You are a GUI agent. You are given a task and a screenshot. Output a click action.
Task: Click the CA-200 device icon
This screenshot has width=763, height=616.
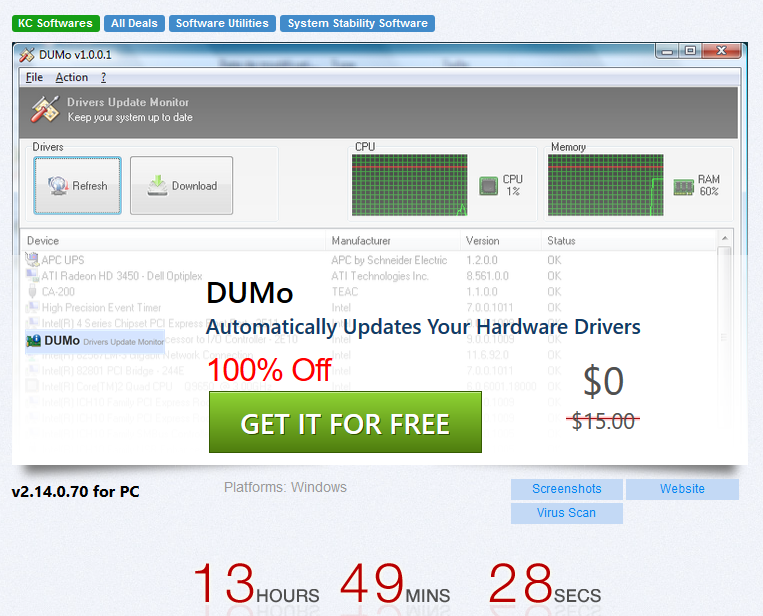[32, 291]
